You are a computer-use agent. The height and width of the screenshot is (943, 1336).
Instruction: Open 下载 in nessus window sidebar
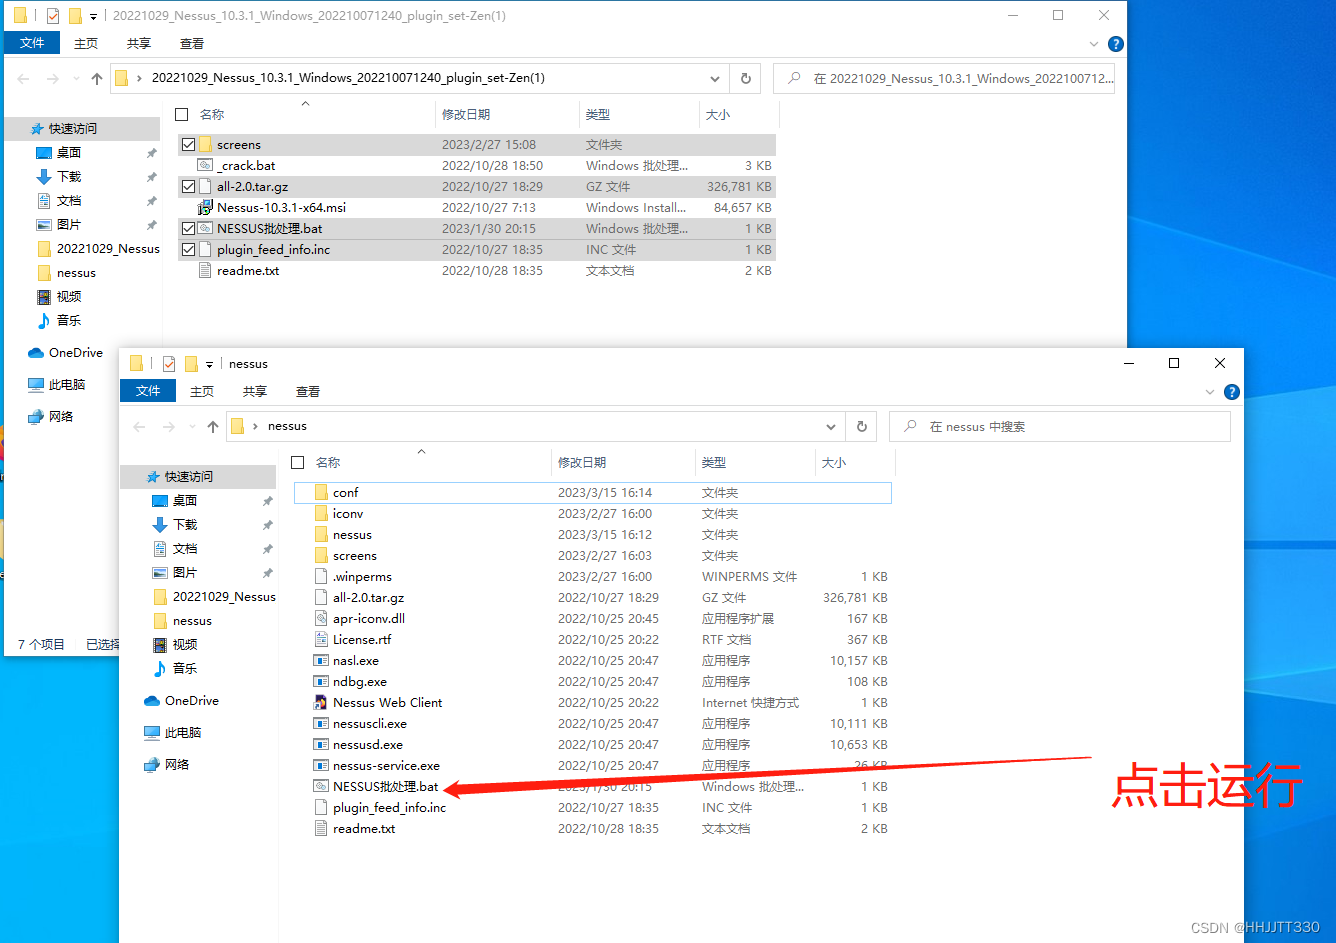185,525
